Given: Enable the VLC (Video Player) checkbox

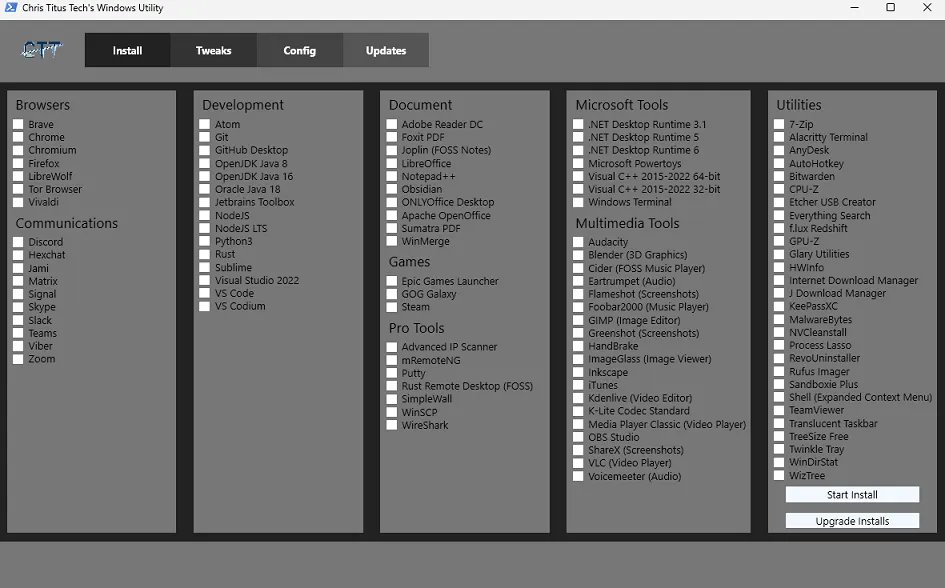Looking at the screenshot, I should [x=578, y=463].
